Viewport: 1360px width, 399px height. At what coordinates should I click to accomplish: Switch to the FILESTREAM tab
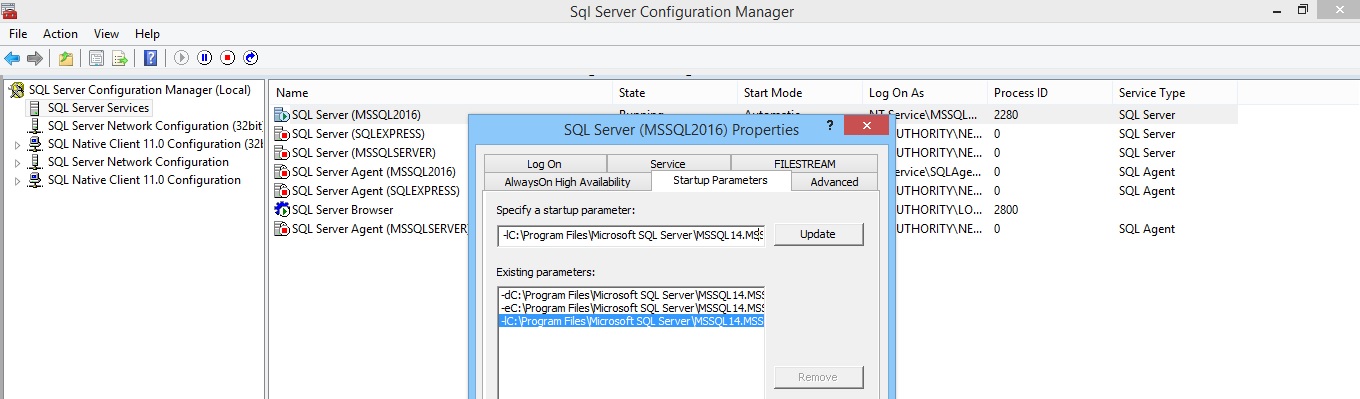point(804,164)
